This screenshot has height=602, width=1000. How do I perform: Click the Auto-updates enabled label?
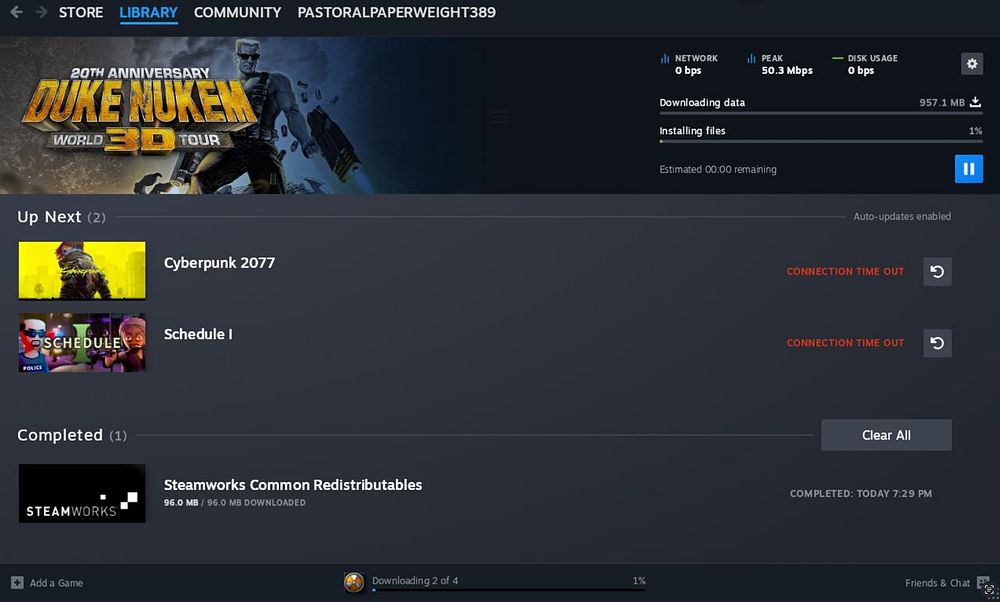pos(902,217)
